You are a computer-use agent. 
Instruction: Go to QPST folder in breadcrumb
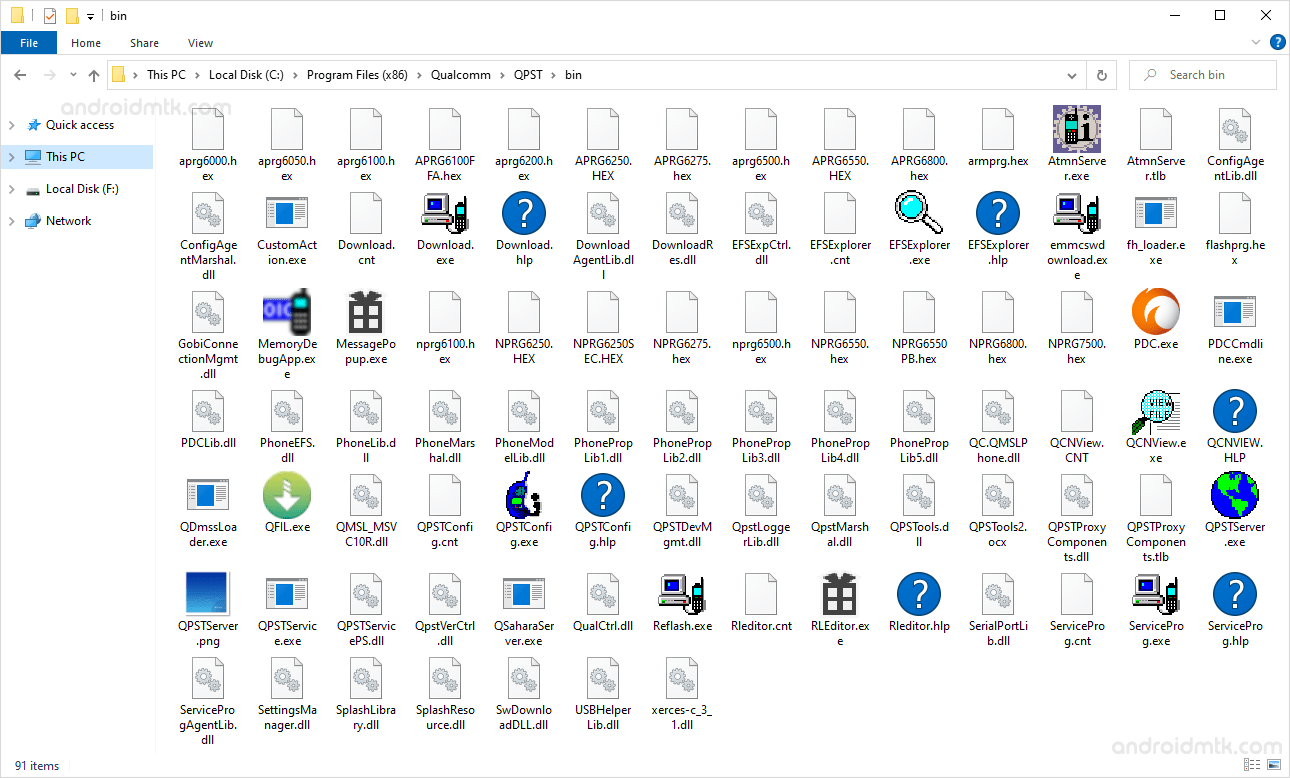click(x=528, y=75)
